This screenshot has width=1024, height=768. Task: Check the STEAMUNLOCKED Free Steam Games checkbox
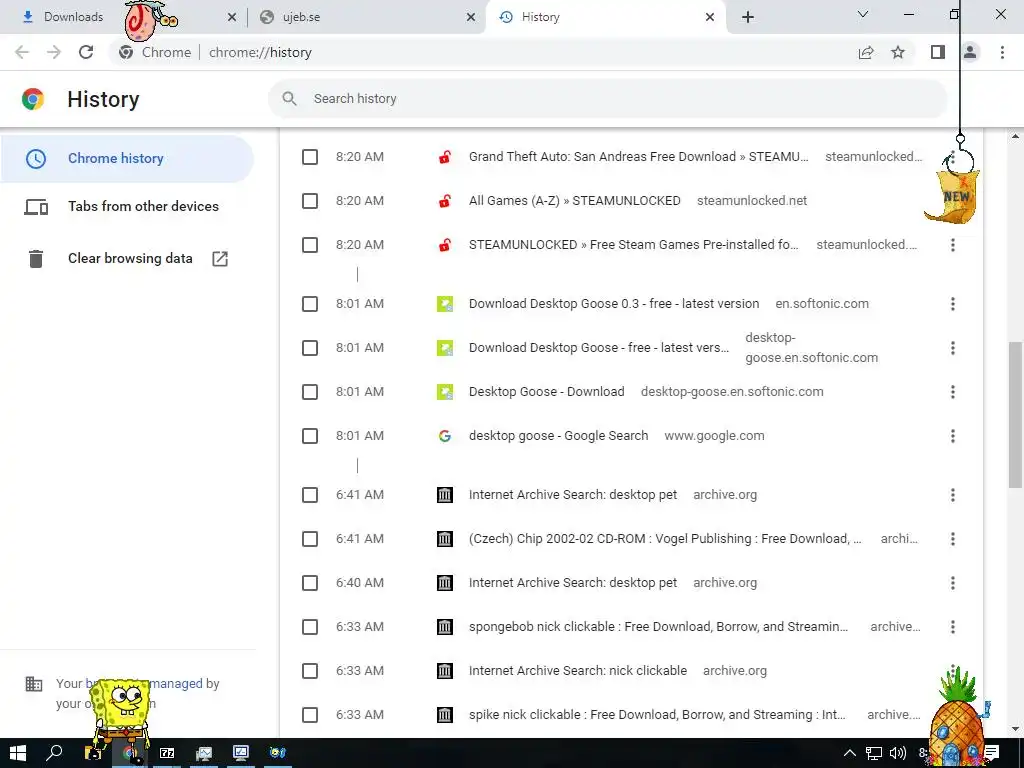pyautogui.click(x=310, y=245)
